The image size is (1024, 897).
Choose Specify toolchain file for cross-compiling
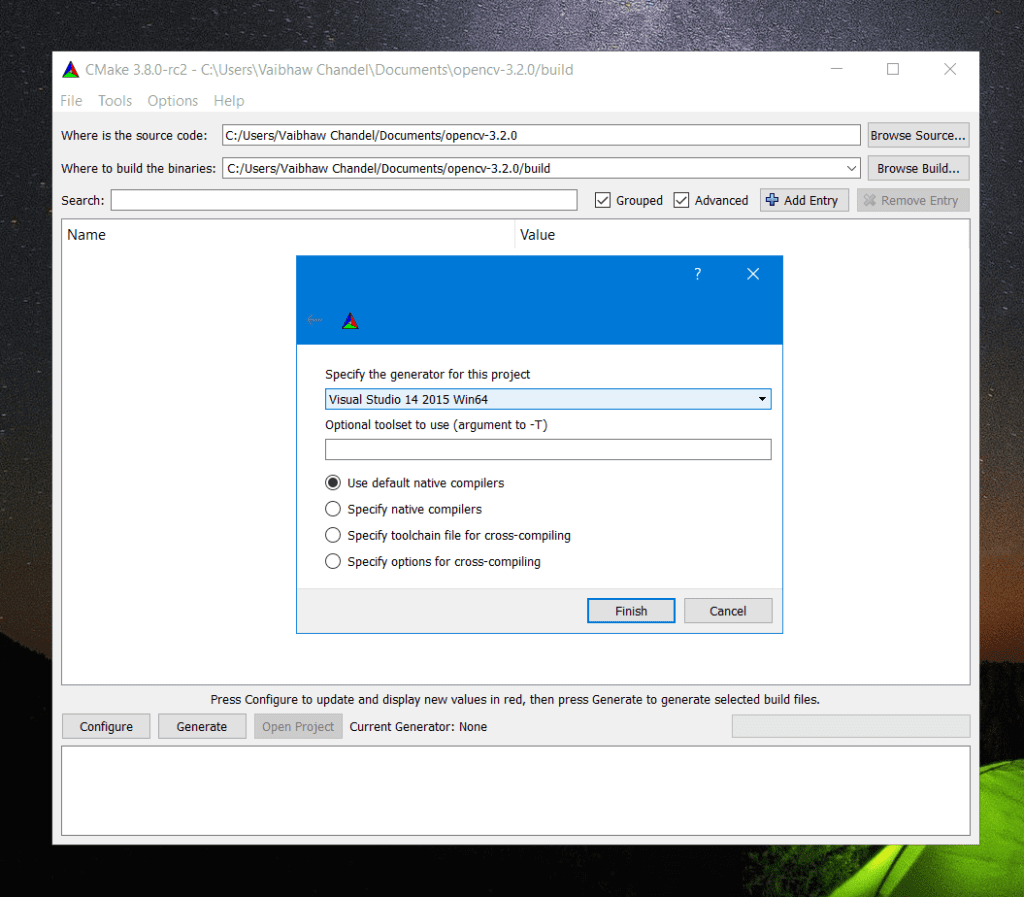click(331, 535)
